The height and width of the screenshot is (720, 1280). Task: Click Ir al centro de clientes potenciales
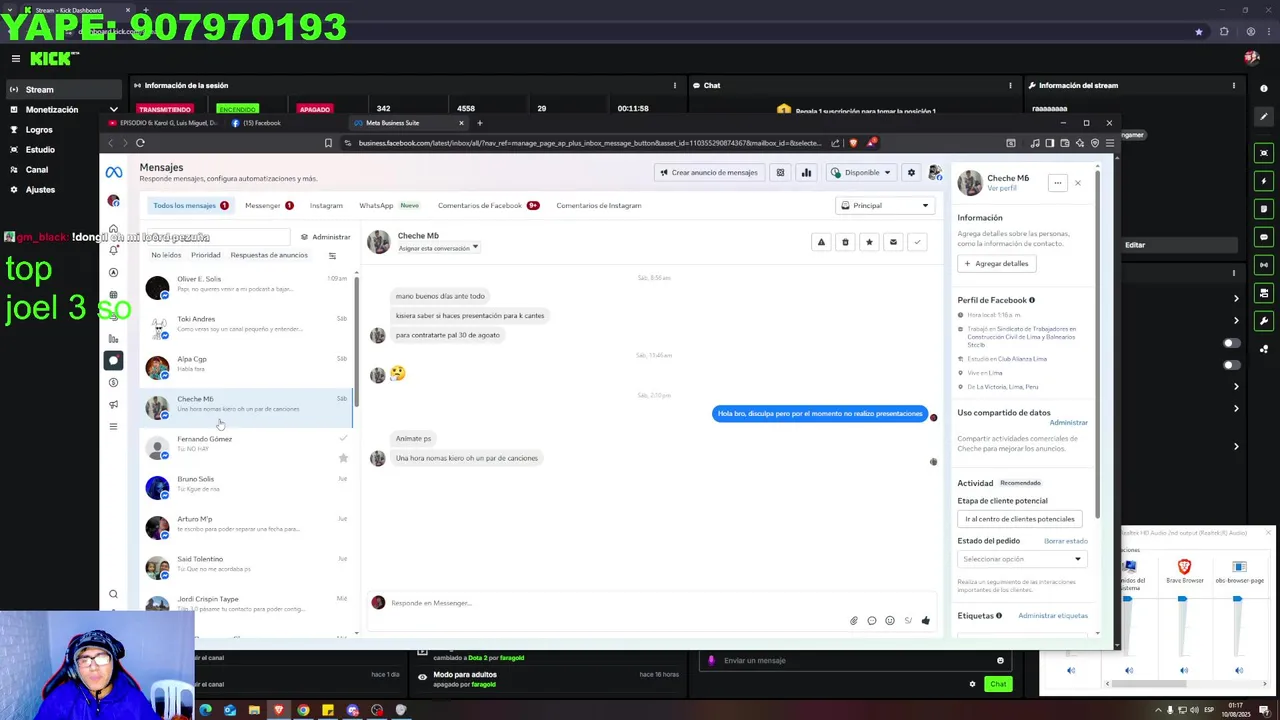[x=1020, y=519]
